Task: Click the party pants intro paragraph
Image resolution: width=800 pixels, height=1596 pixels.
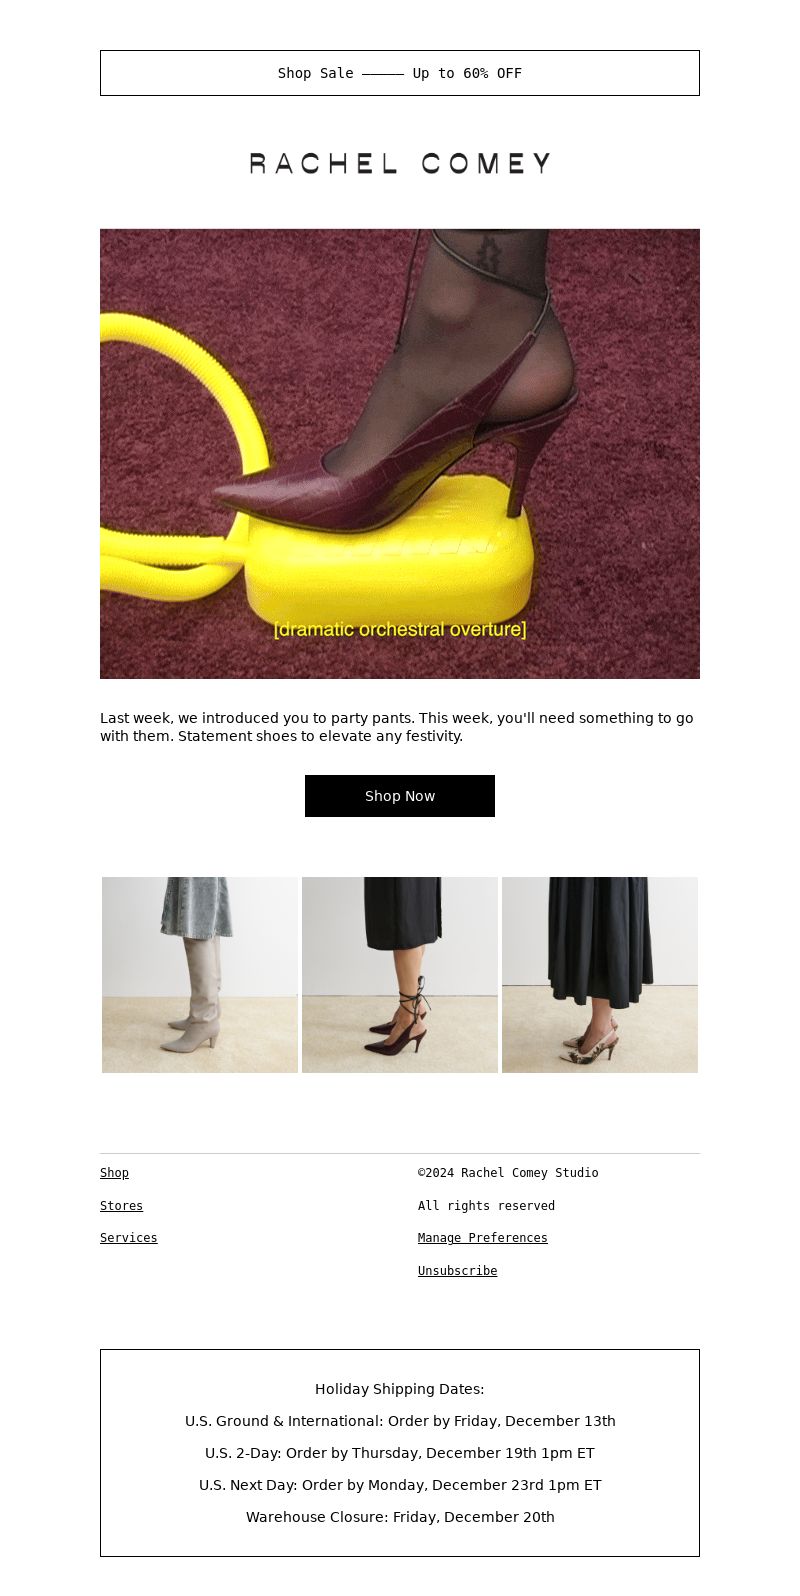Action: pos(397,727)
